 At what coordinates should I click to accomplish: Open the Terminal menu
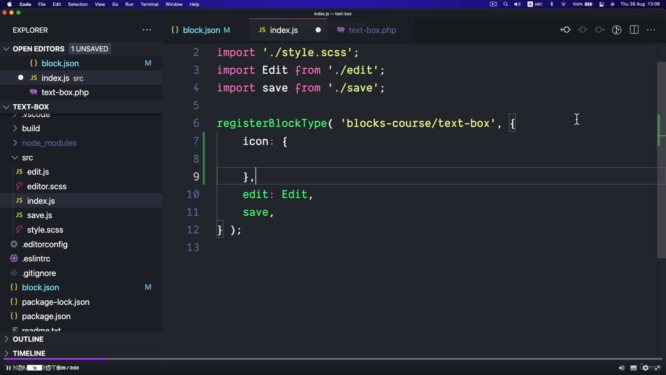pos(149,4)
